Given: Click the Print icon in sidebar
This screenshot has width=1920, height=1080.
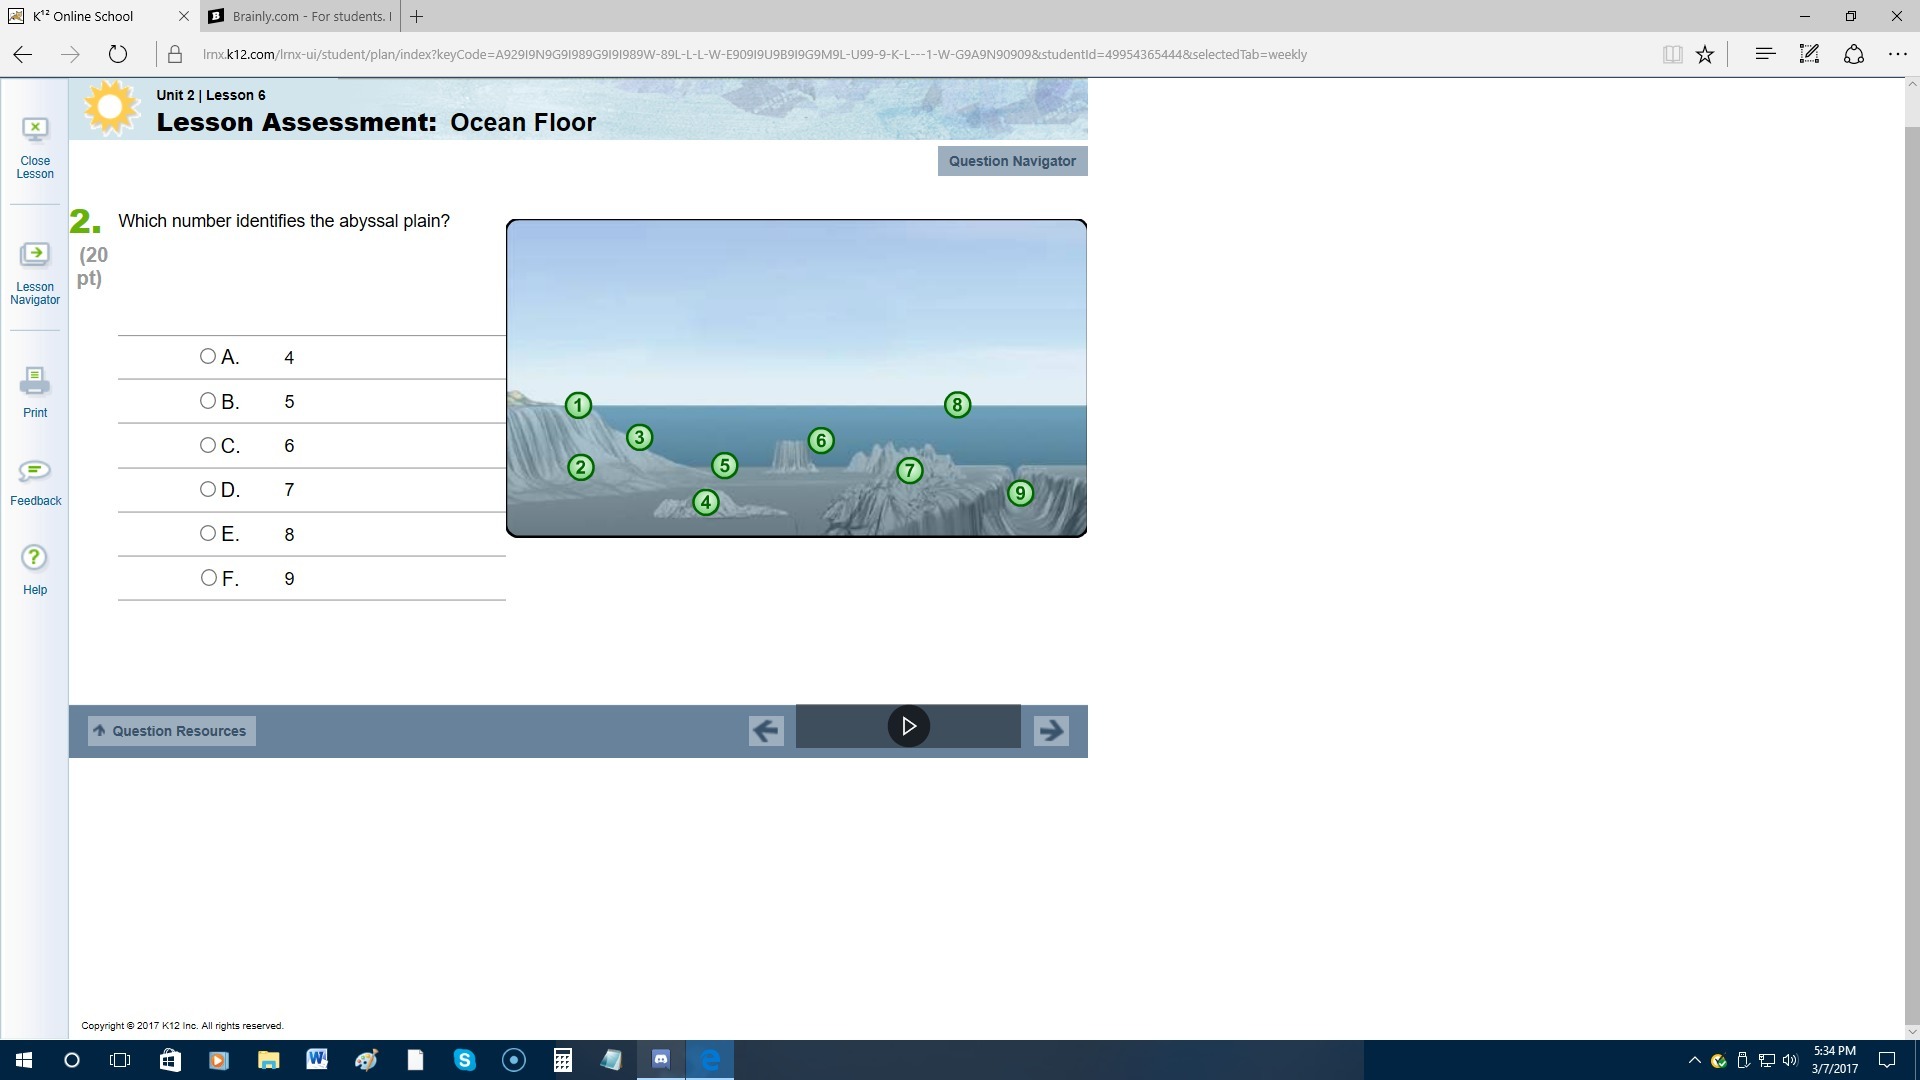Looking at the screenshot, I should click(35, 381).
